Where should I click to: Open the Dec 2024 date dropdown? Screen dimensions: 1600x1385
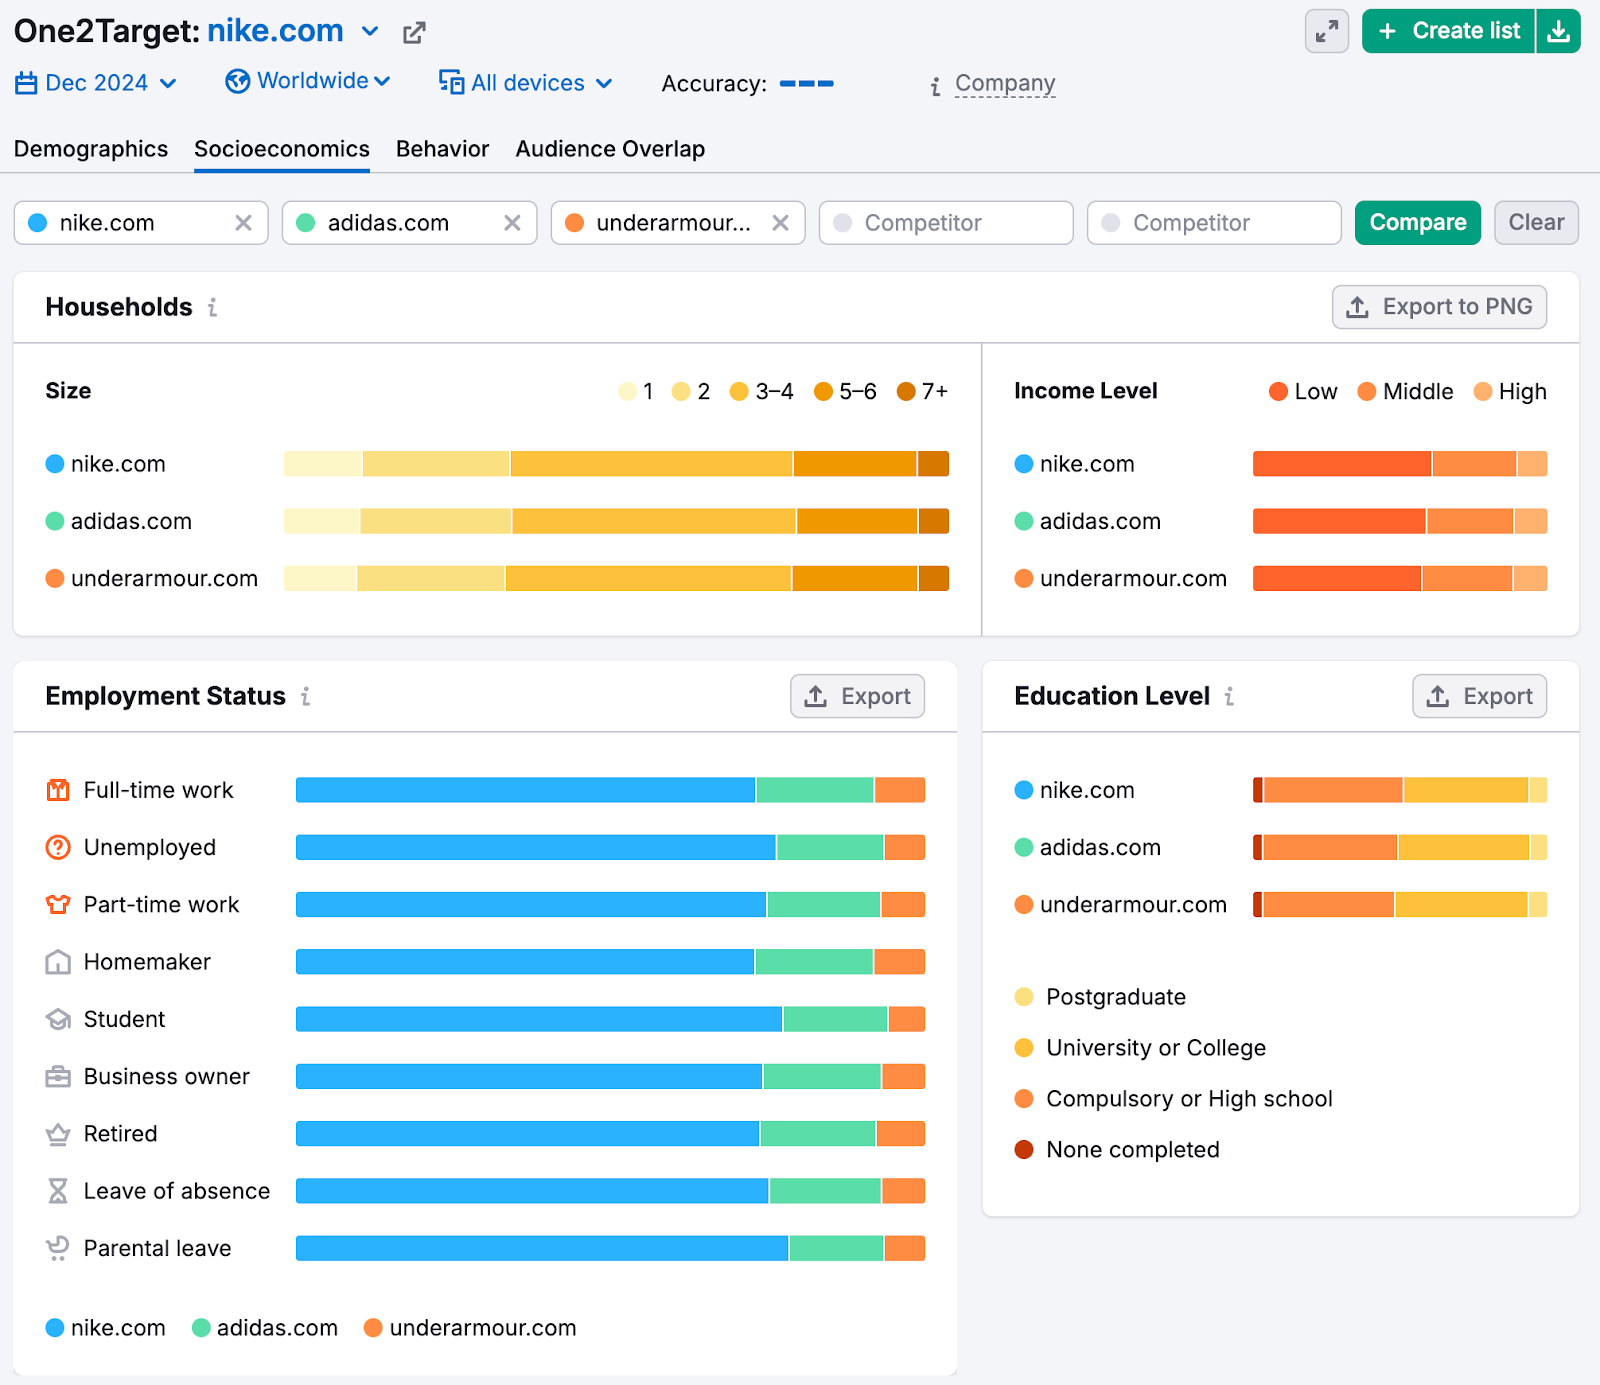[96, 83]
